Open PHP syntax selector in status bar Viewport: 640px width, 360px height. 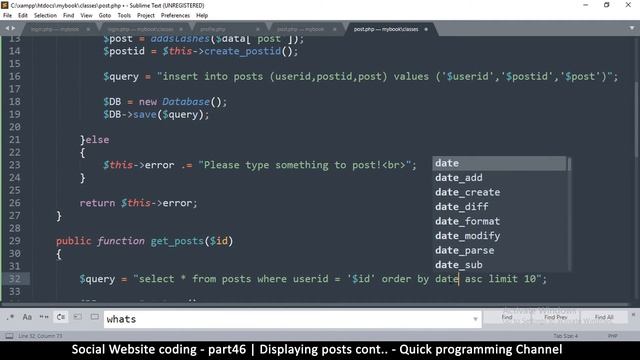[613, 336]
